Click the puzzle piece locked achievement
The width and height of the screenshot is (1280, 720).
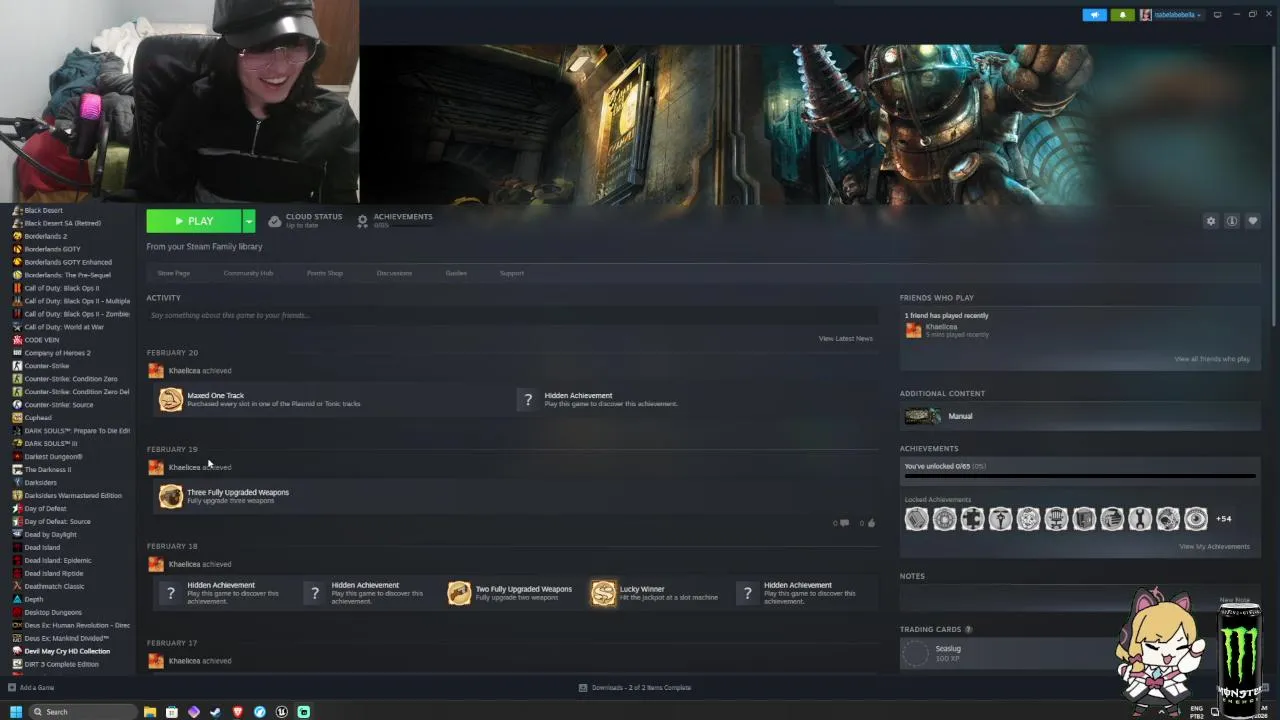tap(973, 519)
